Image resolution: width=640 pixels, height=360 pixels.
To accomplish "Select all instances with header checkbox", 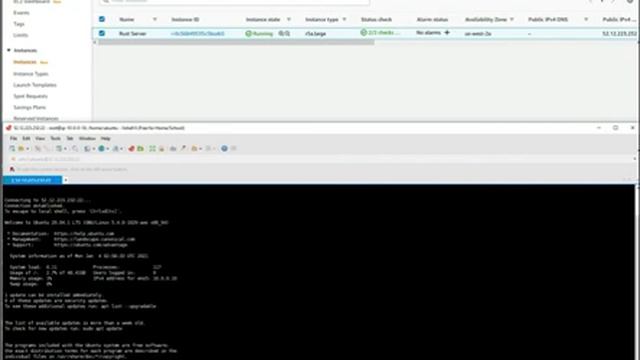I will pos(102,19).
